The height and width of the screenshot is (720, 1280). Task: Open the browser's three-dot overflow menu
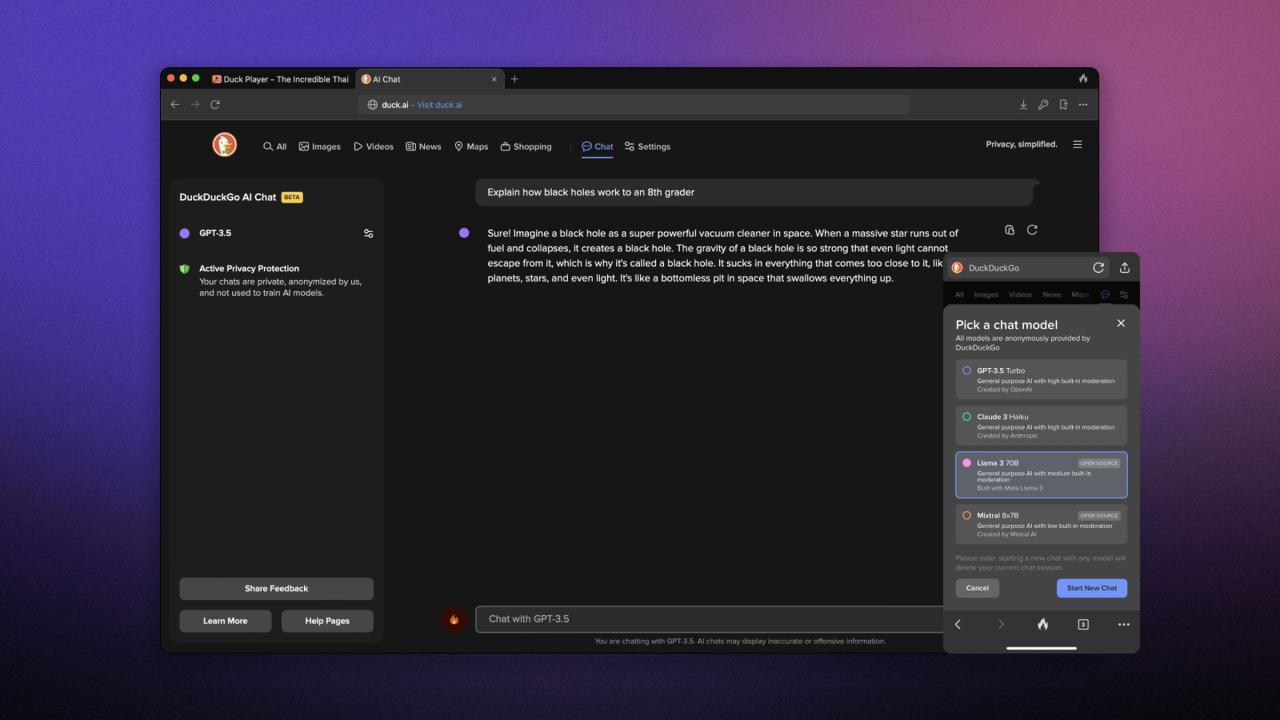click(x=1083, y=104)
